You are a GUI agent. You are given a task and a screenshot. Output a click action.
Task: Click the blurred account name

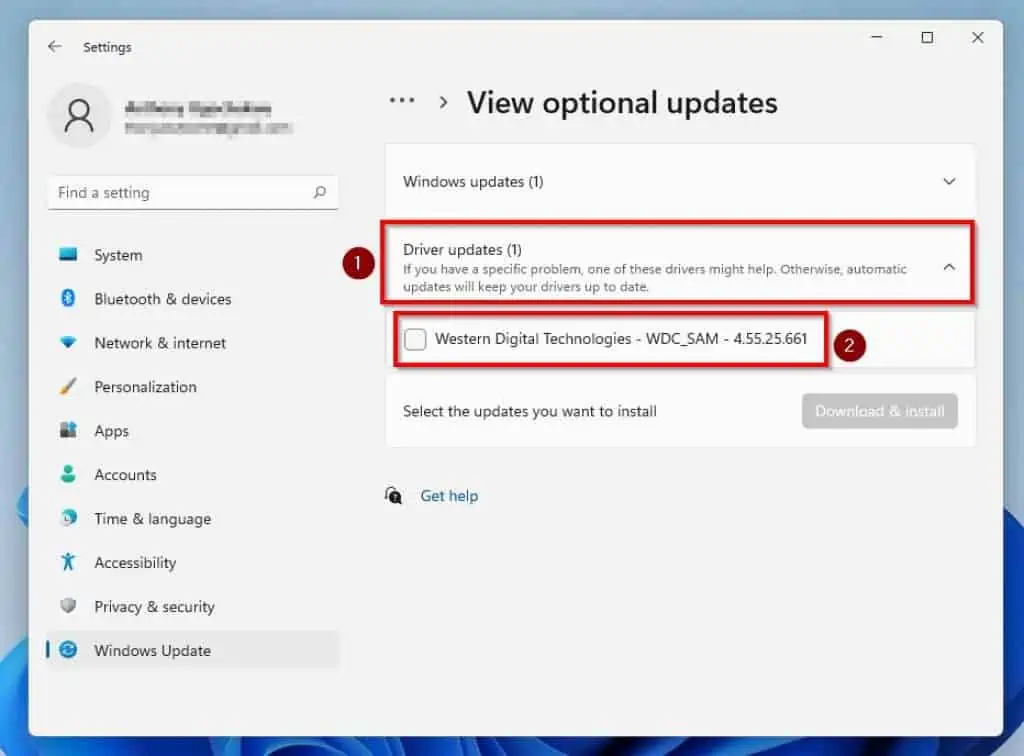(198, 108)
